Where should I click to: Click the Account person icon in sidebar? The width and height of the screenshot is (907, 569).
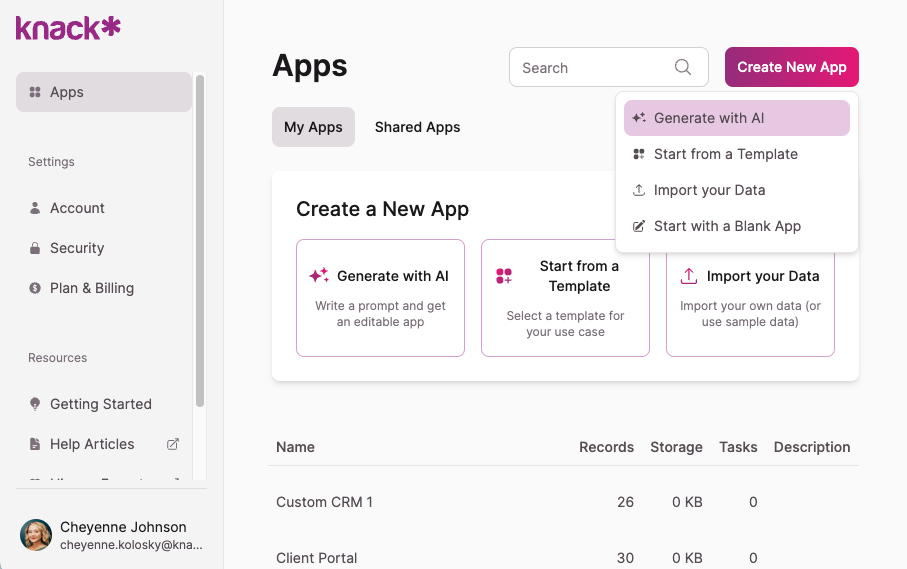click(35, 208)
